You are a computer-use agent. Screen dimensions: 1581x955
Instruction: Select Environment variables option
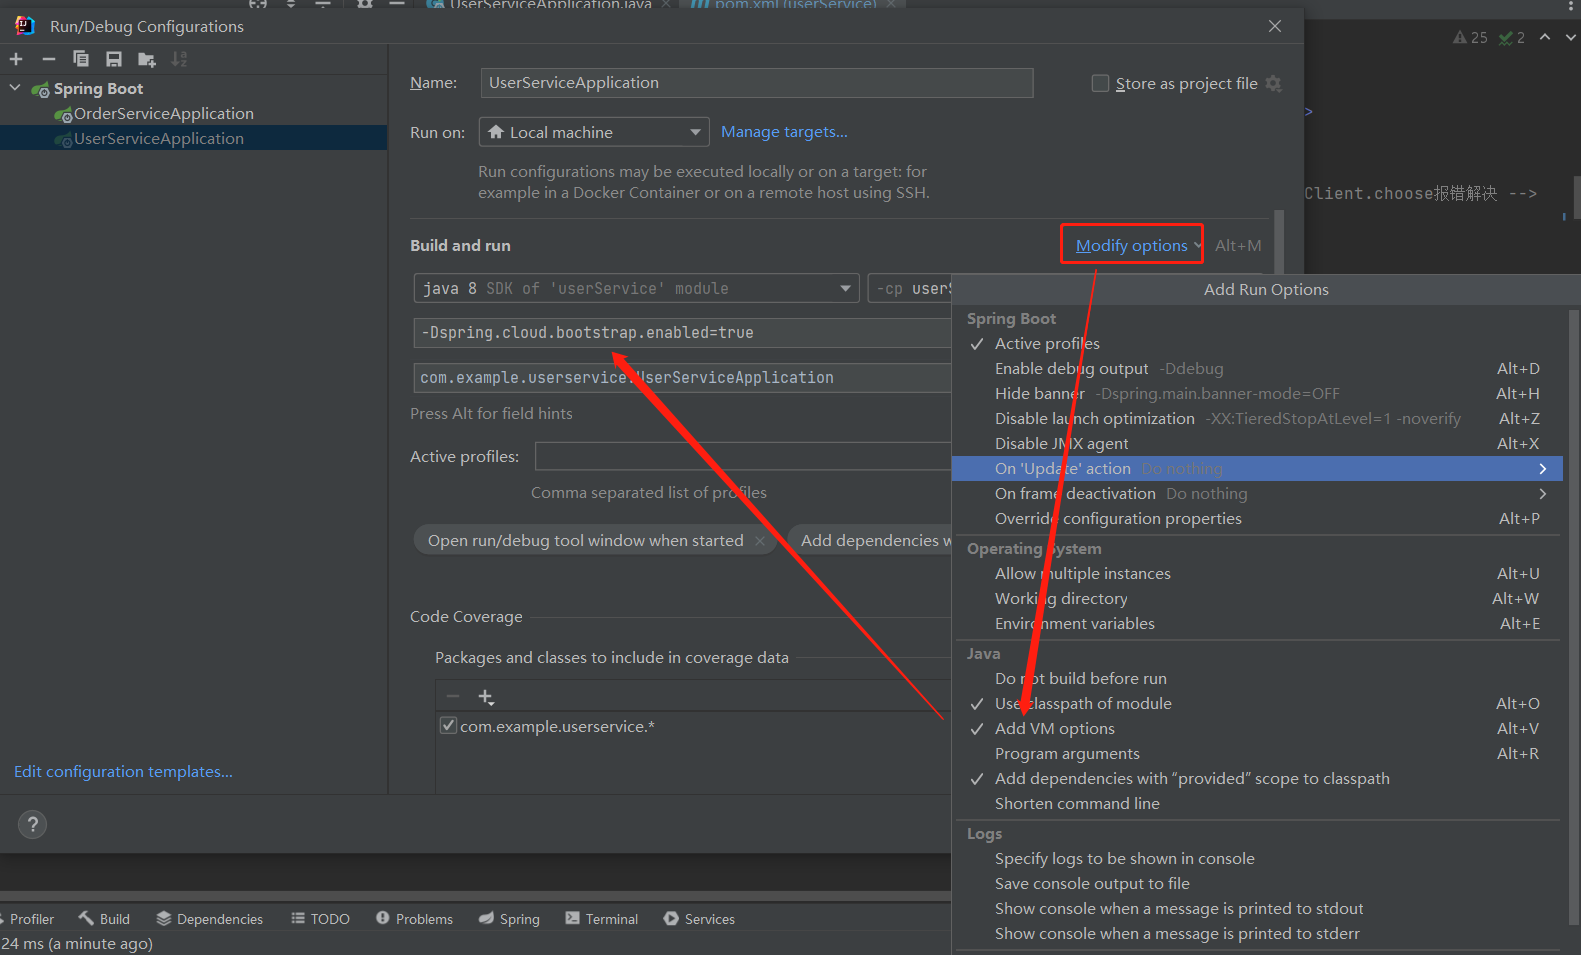coord(1256,624)
